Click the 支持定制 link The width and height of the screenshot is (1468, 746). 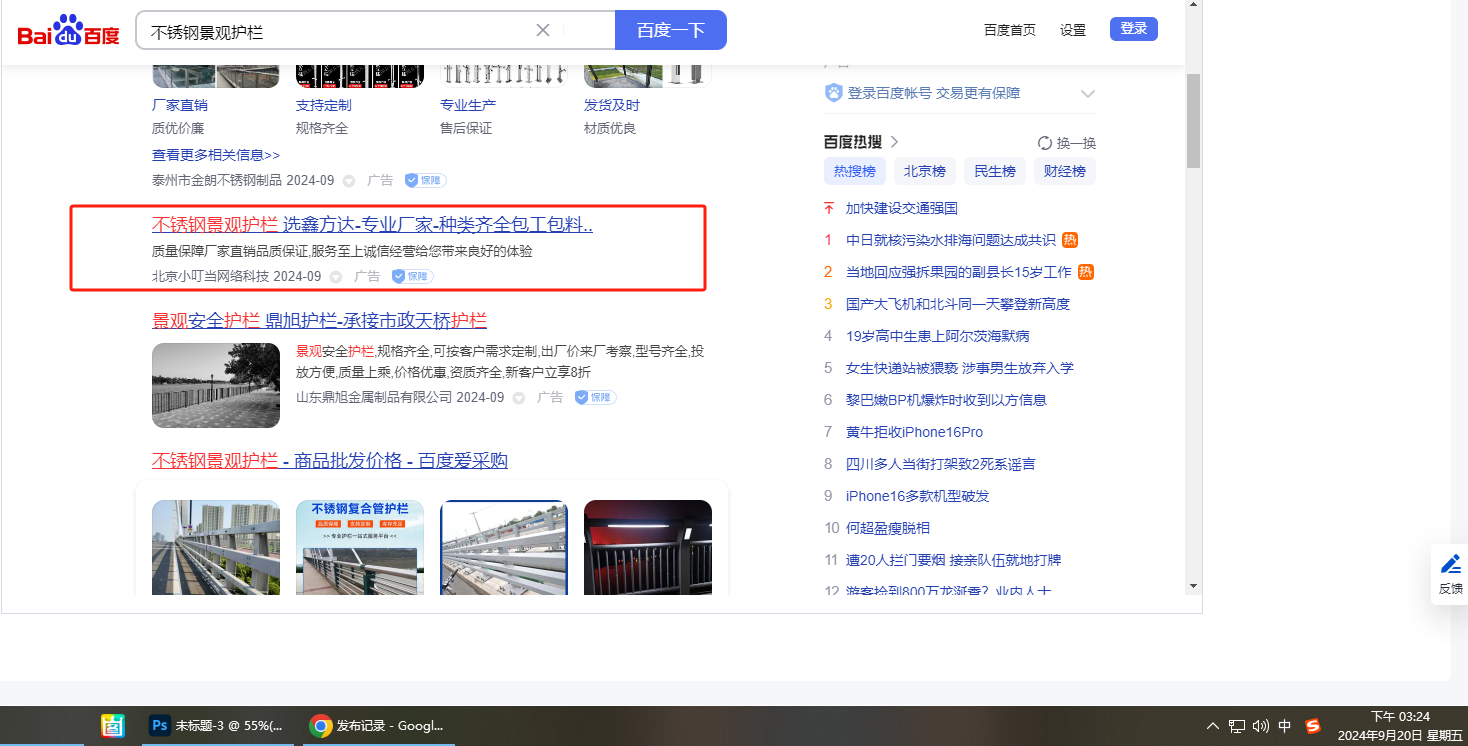coord(324,105)
